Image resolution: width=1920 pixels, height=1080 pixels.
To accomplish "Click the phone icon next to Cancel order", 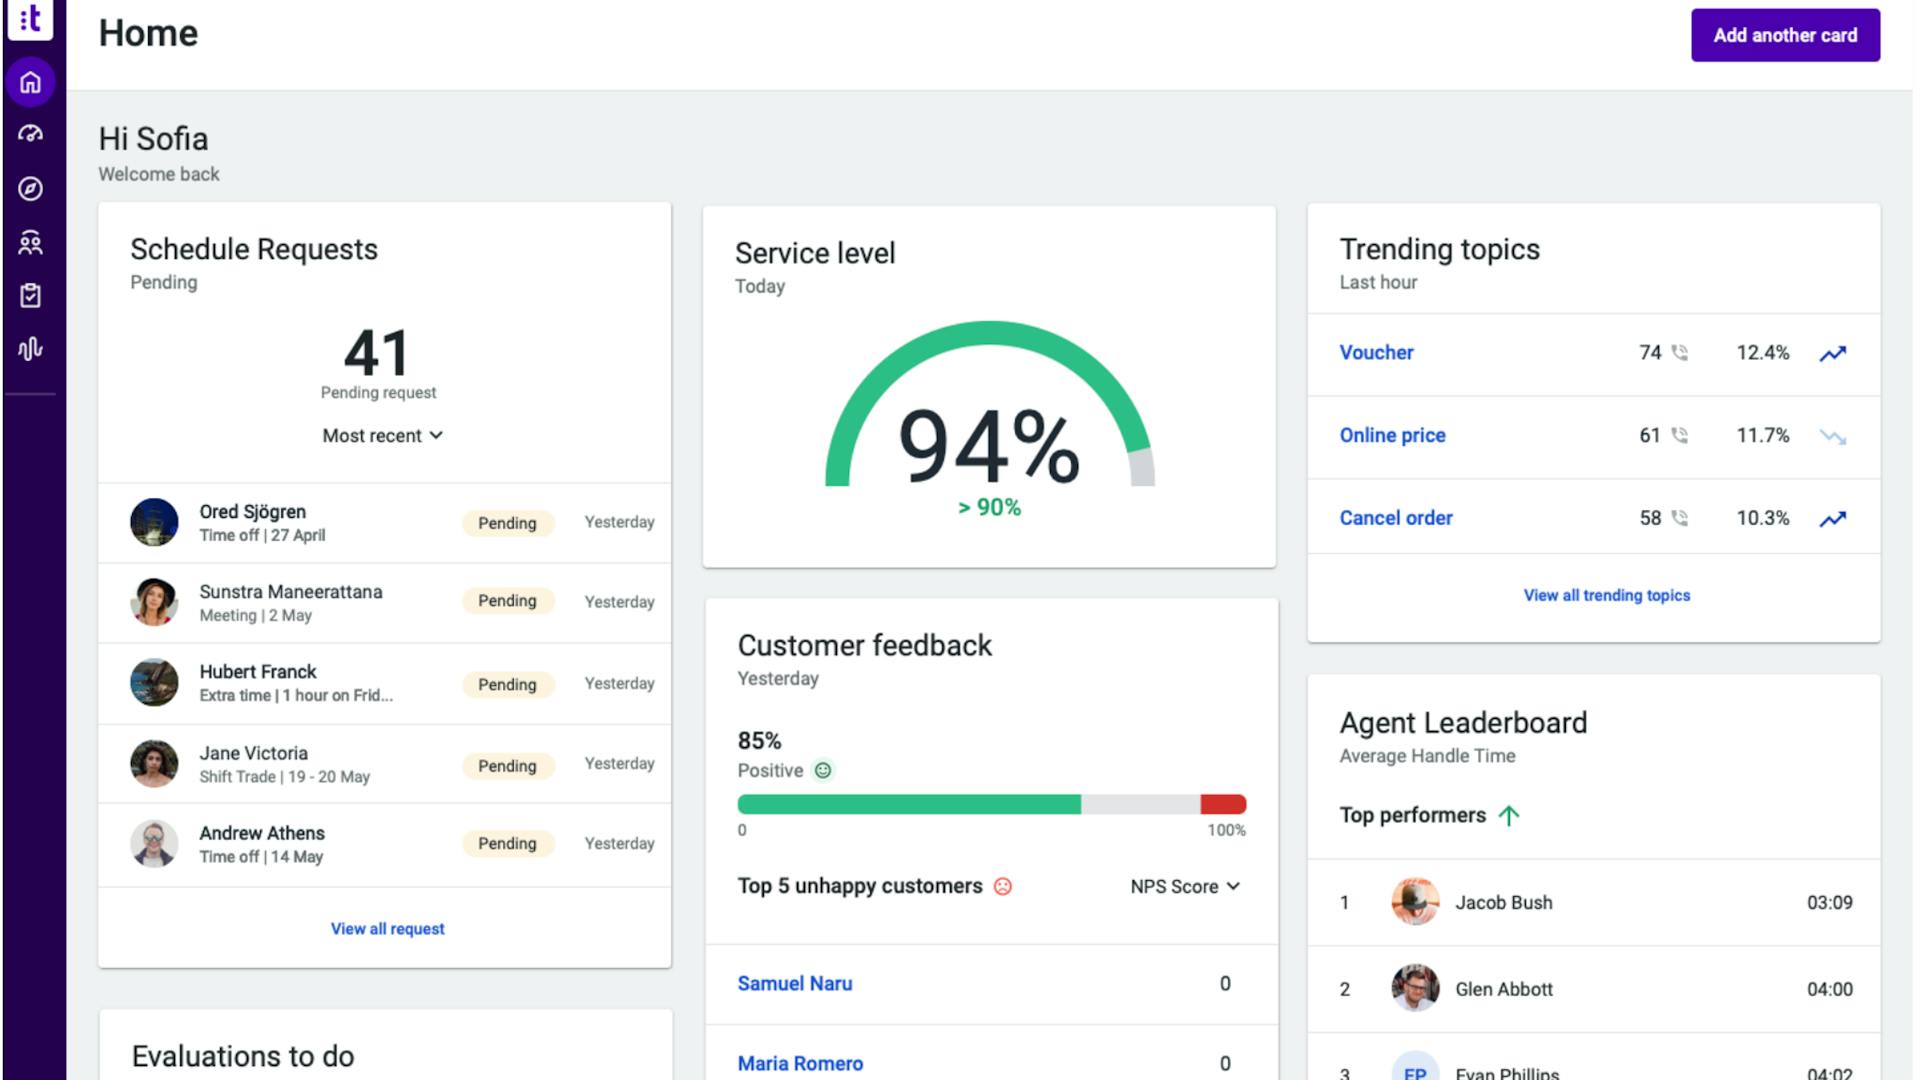I will 1680,518.
